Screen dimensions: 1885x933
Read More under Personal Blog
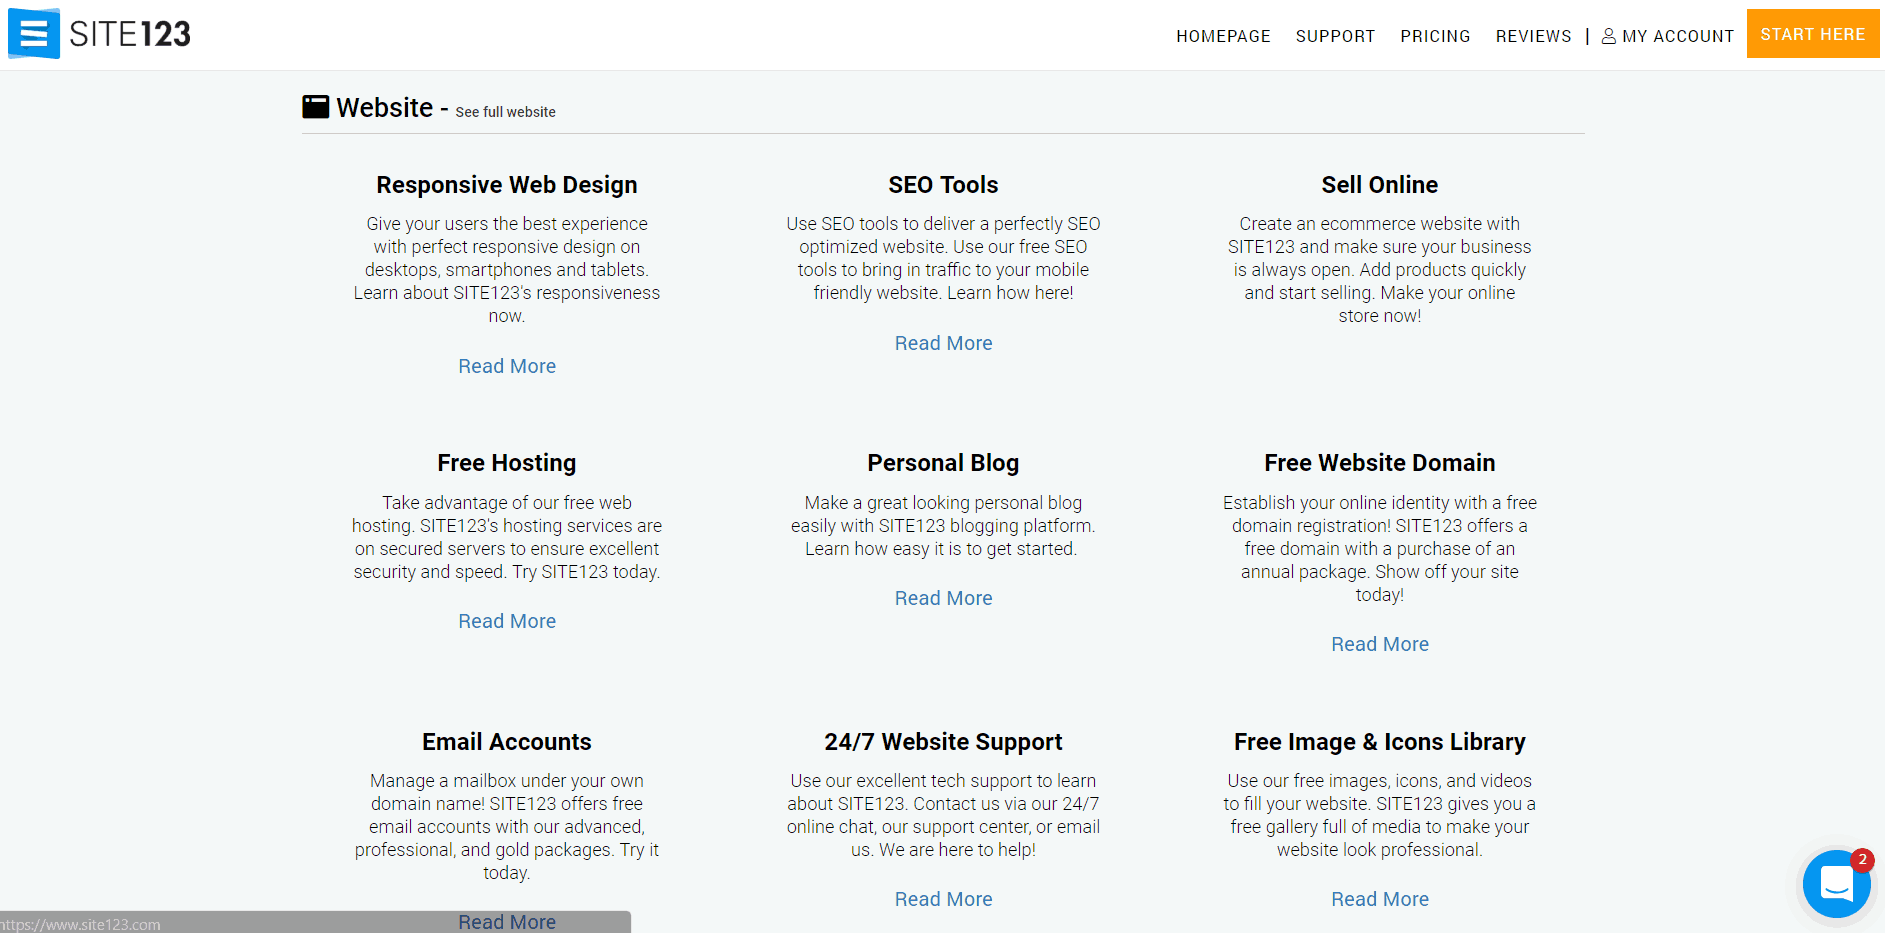pos(943,598)
